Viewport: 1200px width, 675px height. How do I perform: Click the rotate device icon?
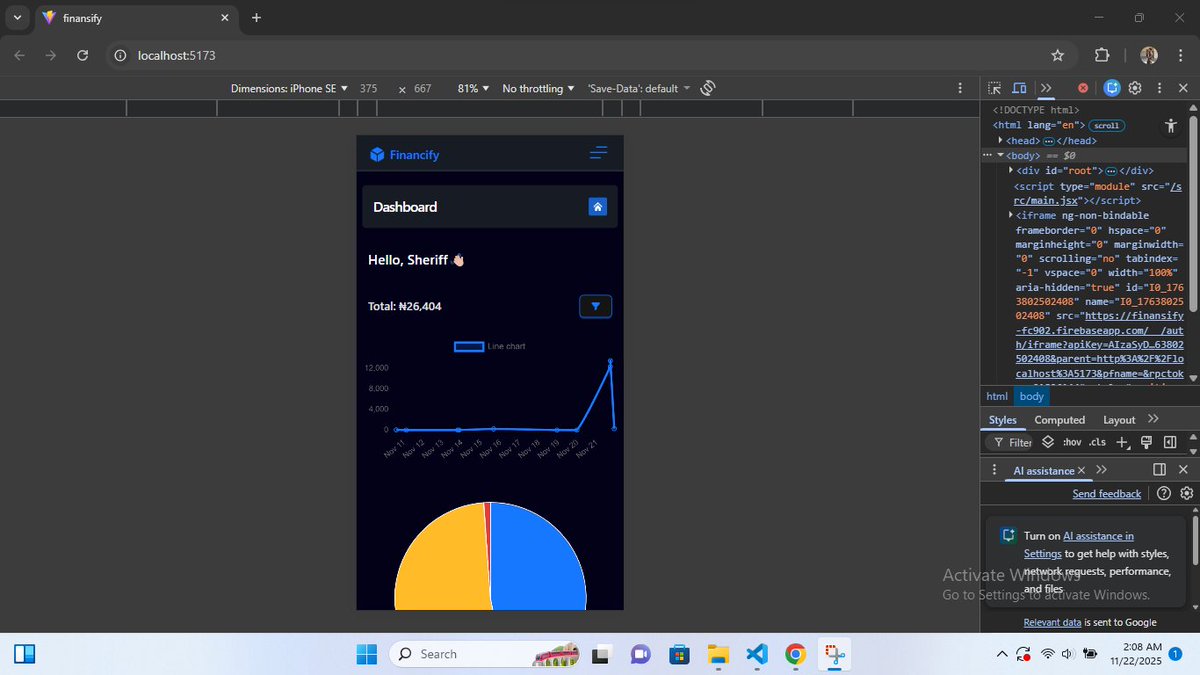(x=707, y=88)
